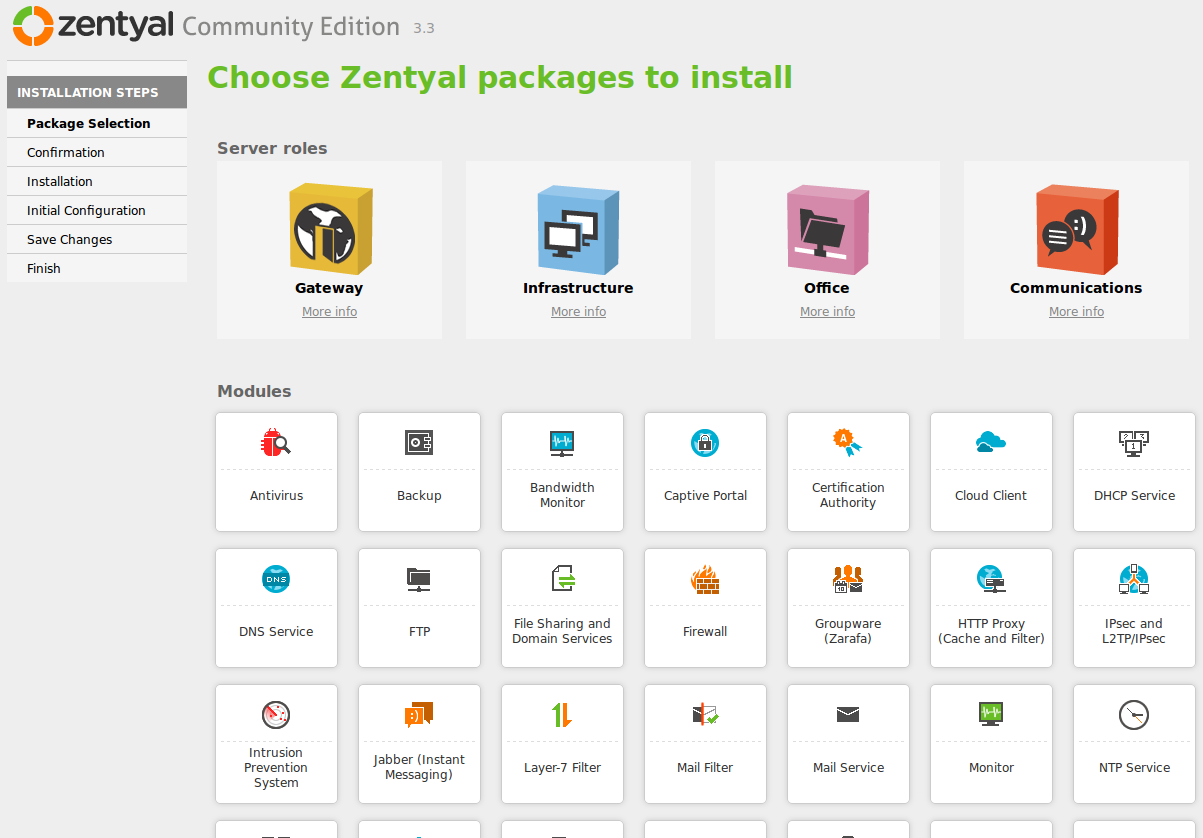Pick the Backup module safe icon

click(x=419, y=442)
